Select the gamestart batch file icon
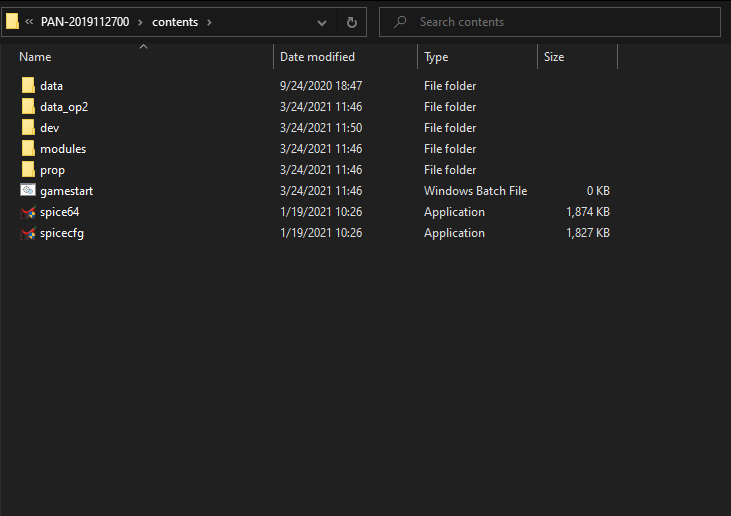 pos(28,191)
